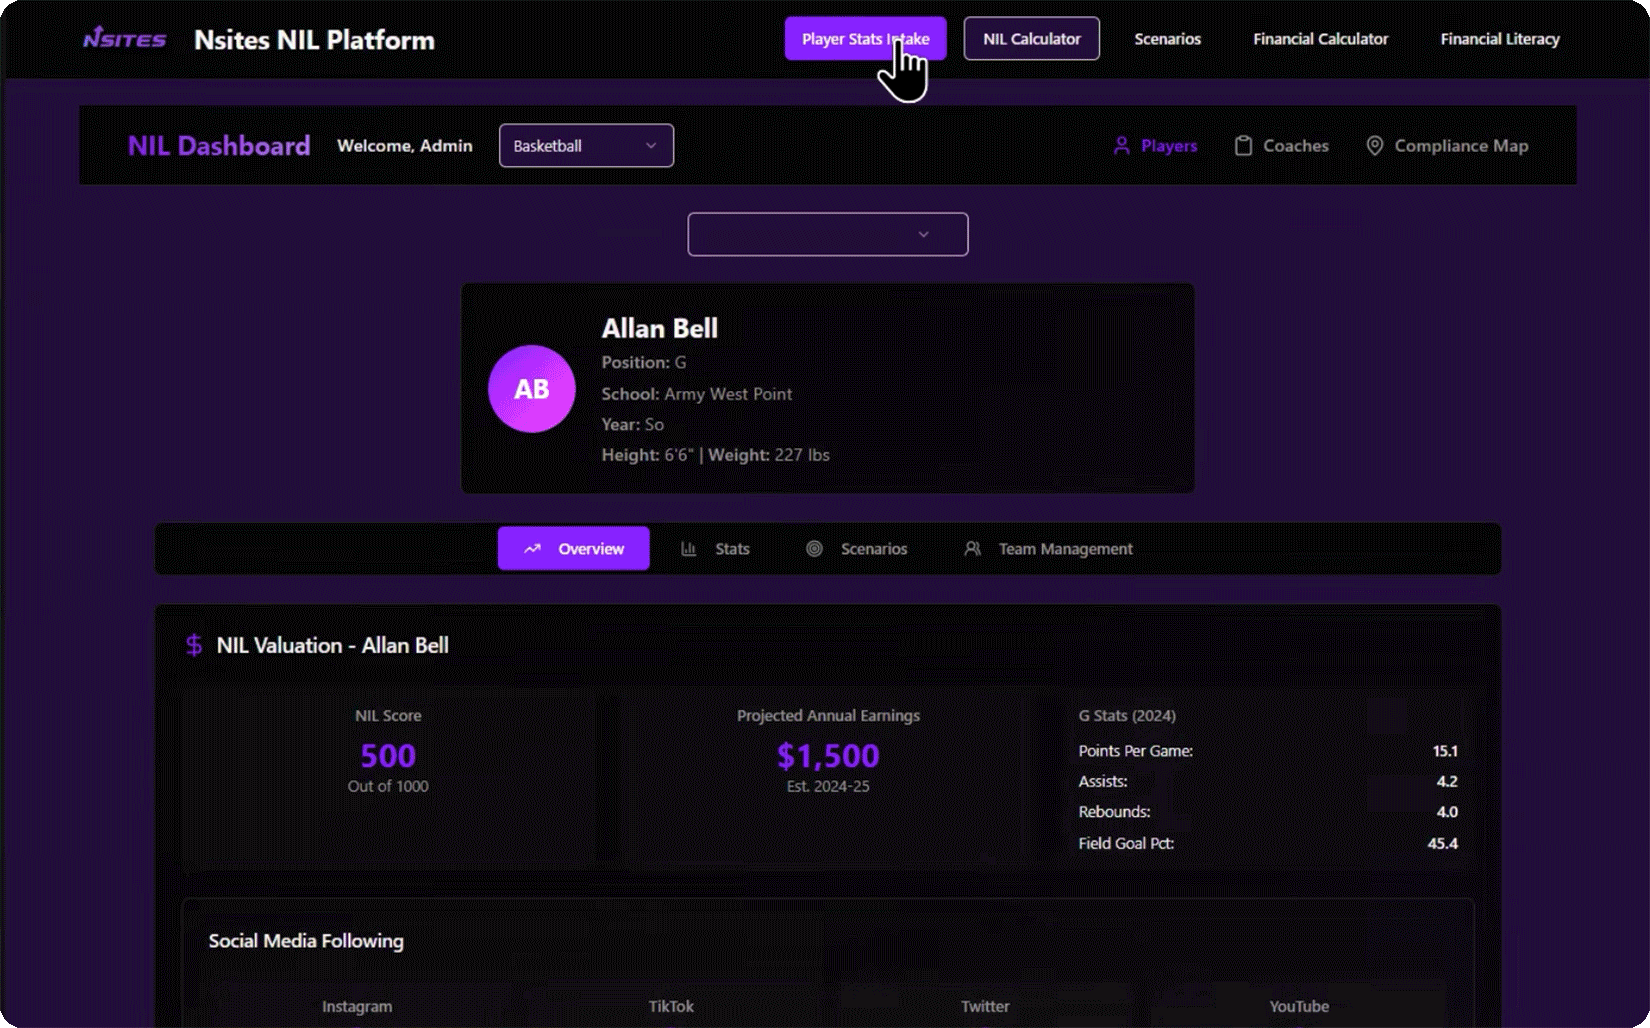Image resolution: width=1650 pixels, height=1028 pixels.
Task: Click the dollar sign valuation icon
Action: tap(194, 645)
